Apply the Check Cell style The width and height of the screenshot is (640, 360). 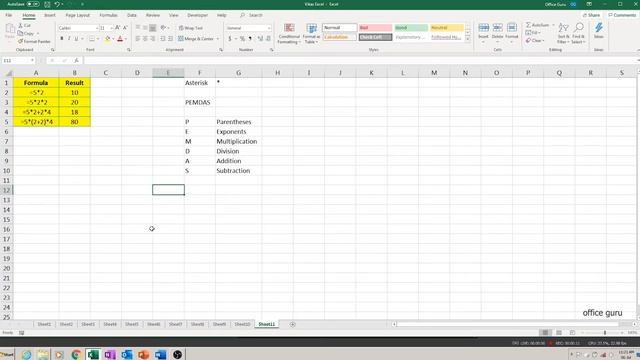[x=376, y=37]
